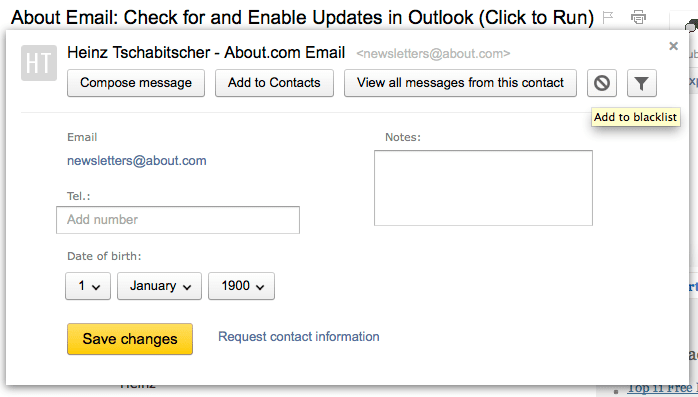Focus the Tel. Add number field
The image size is (698, 397).
tap(178, 220)
